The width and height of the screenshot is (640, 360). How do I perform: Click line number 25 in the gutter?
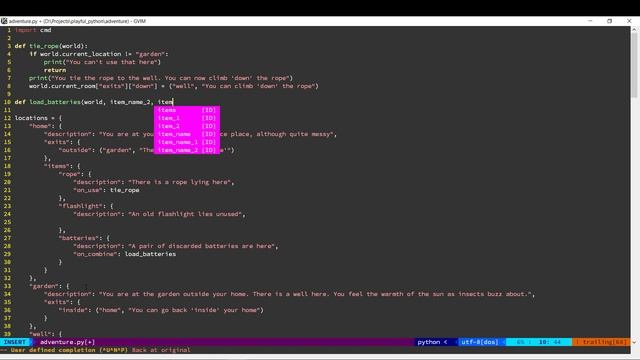7,222
